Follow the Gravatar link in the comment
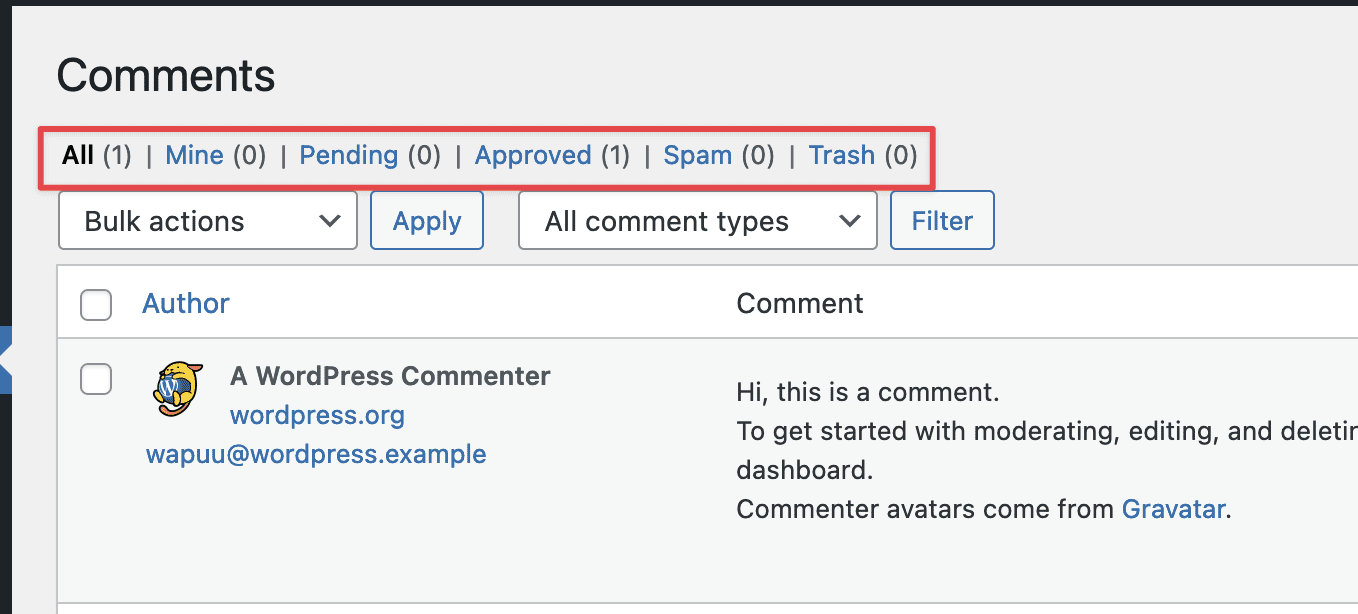 (1173, 509)
